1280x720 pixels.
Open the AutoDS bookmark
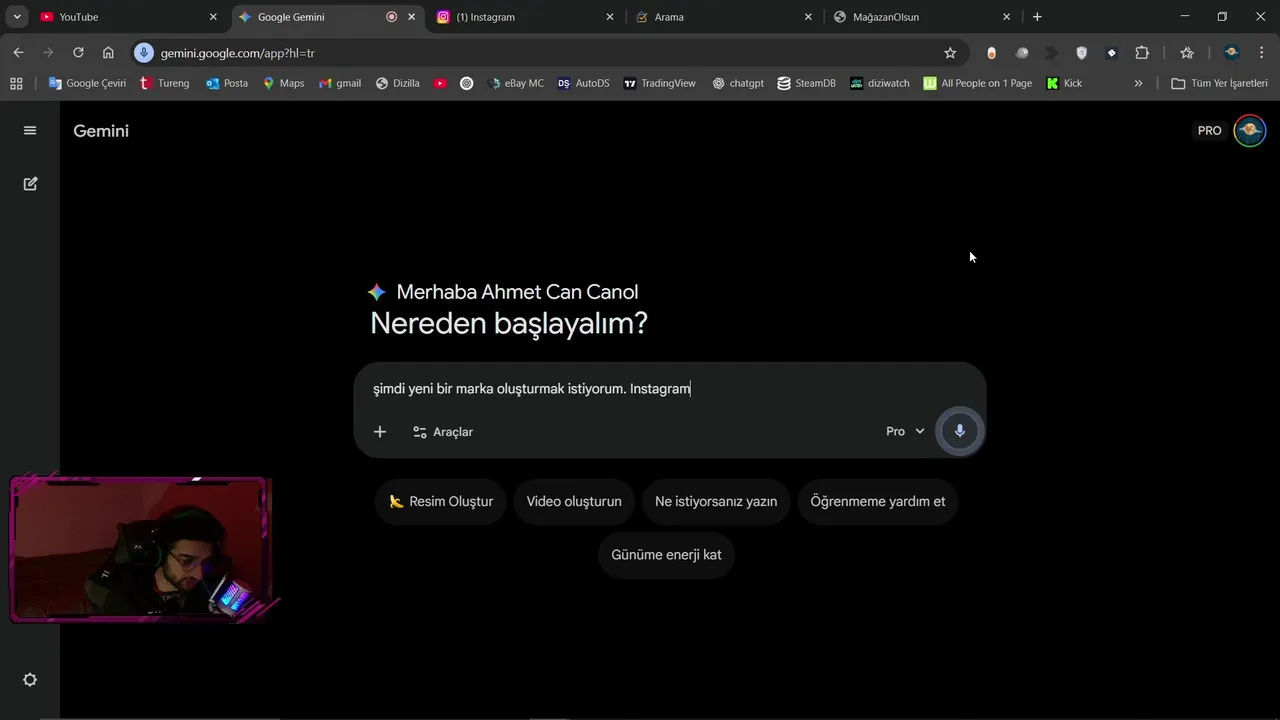(583, 83)
